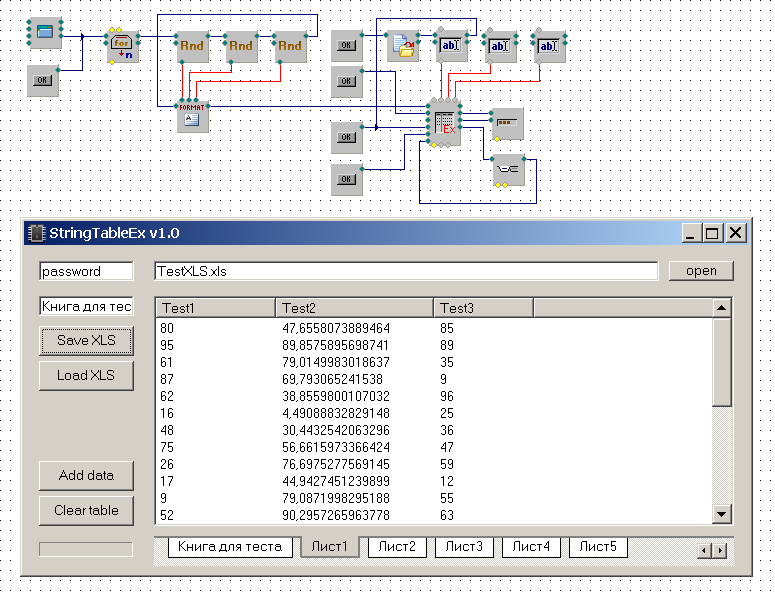The width and height of the screenshot is (775, 599).
Task: Select the rightmost Rnd element
Action: click(290, 46)
